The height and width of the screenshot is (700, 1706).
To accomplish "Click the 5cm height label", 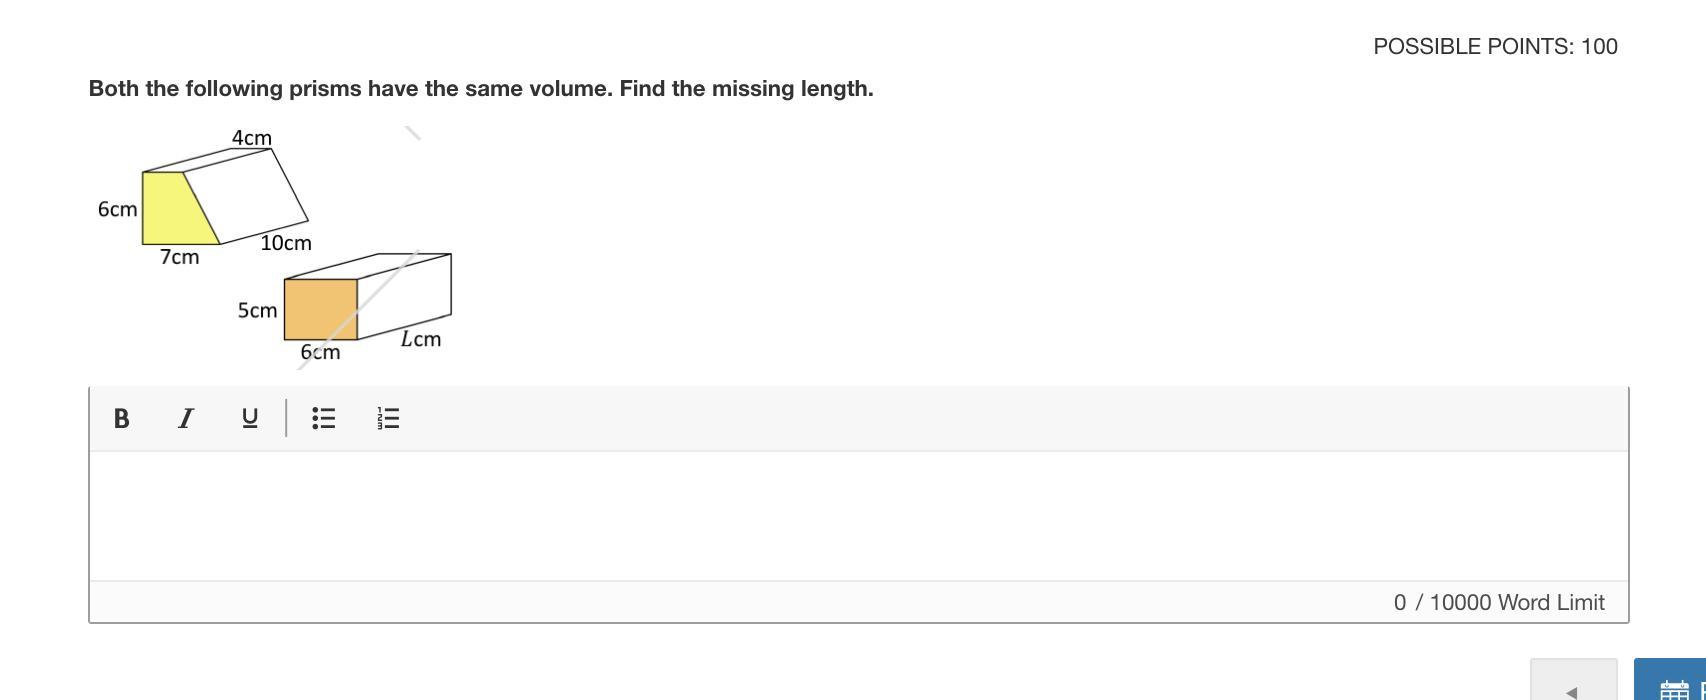I will [258, 310].
